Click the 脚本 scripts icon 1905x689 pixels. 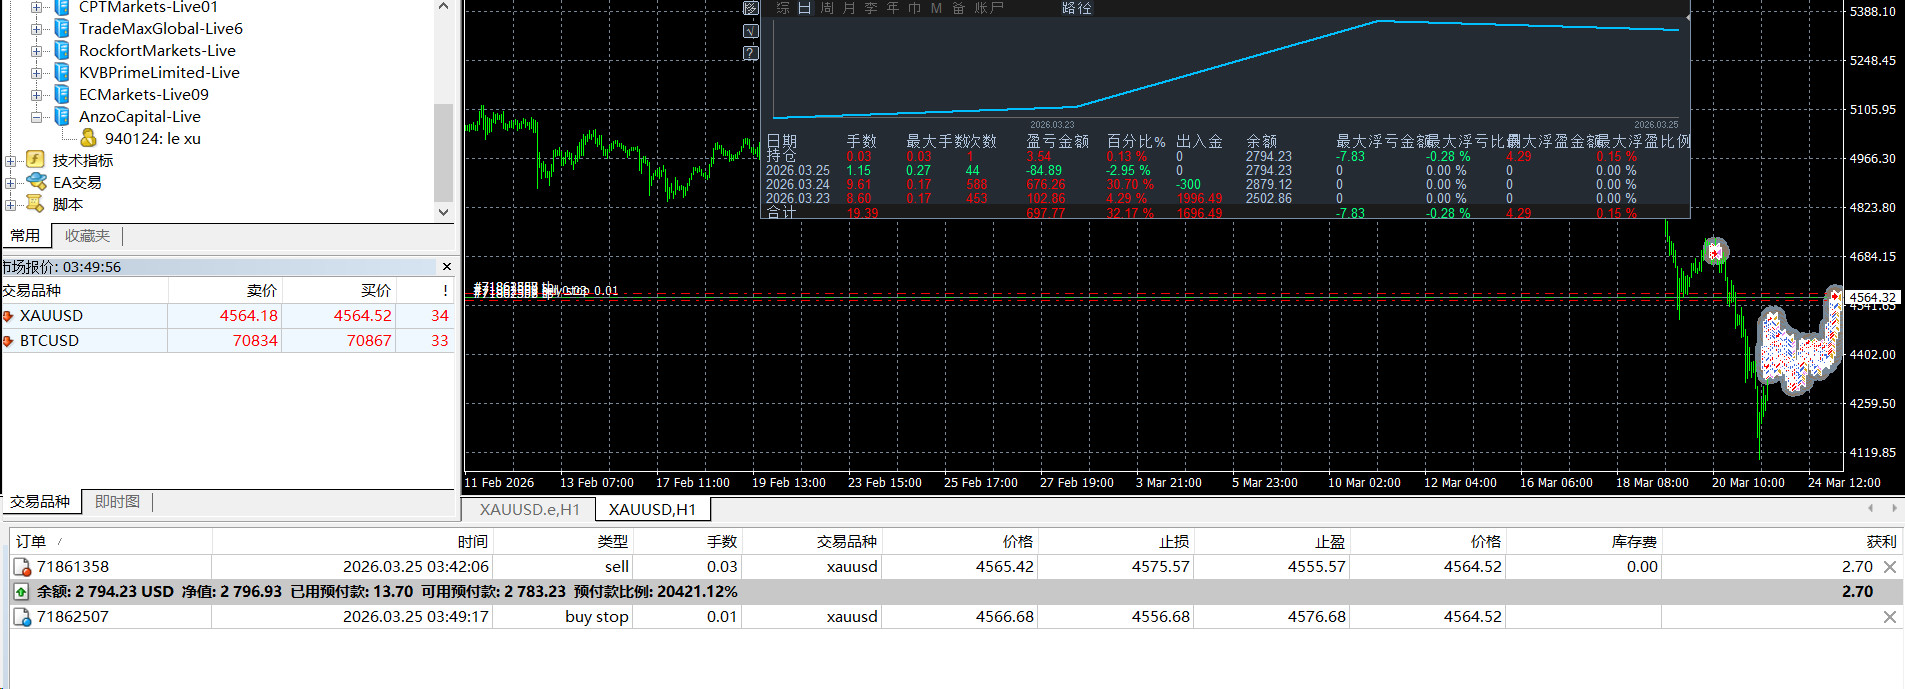[x=36, y=204]
